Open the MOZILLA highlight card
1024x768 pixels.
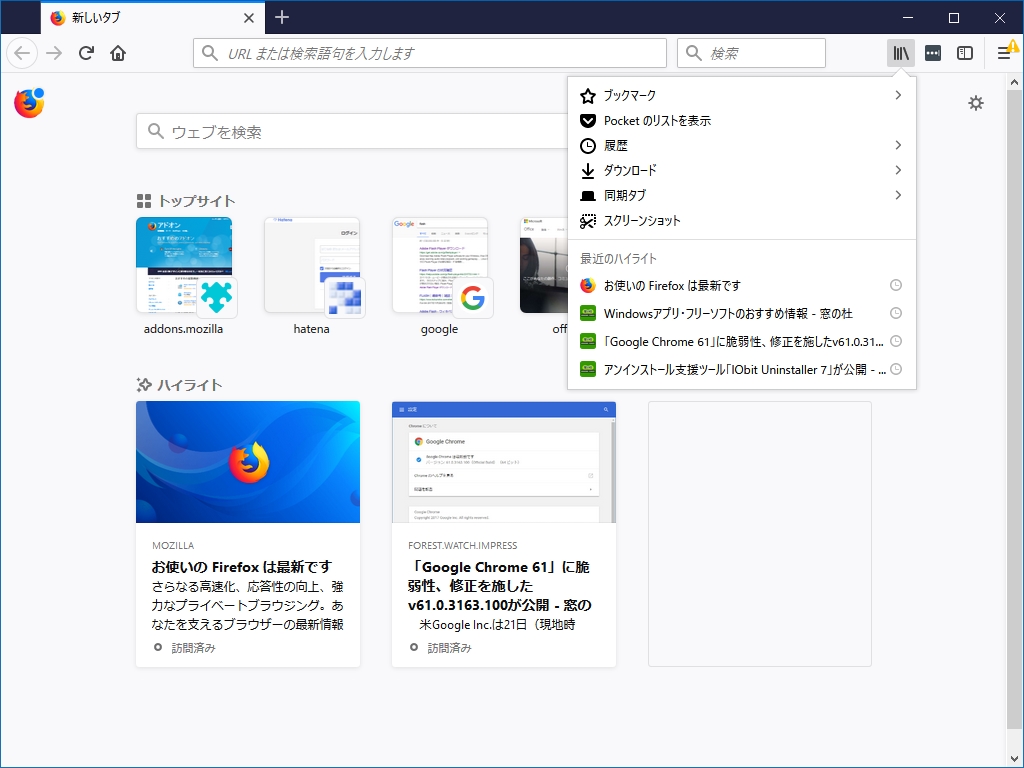coord(248,534)
